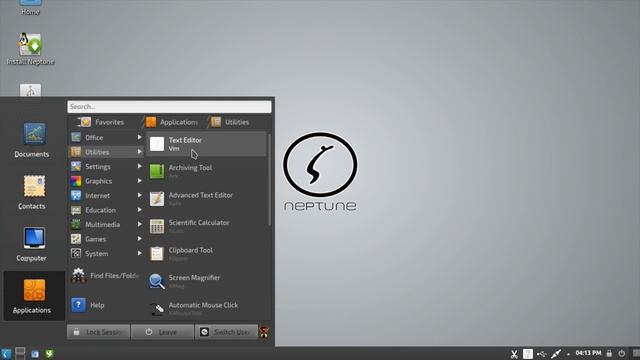This screenshot has width=640, height=360.
Task: Open the device notifier tray icon
Action: coord(542,354)
